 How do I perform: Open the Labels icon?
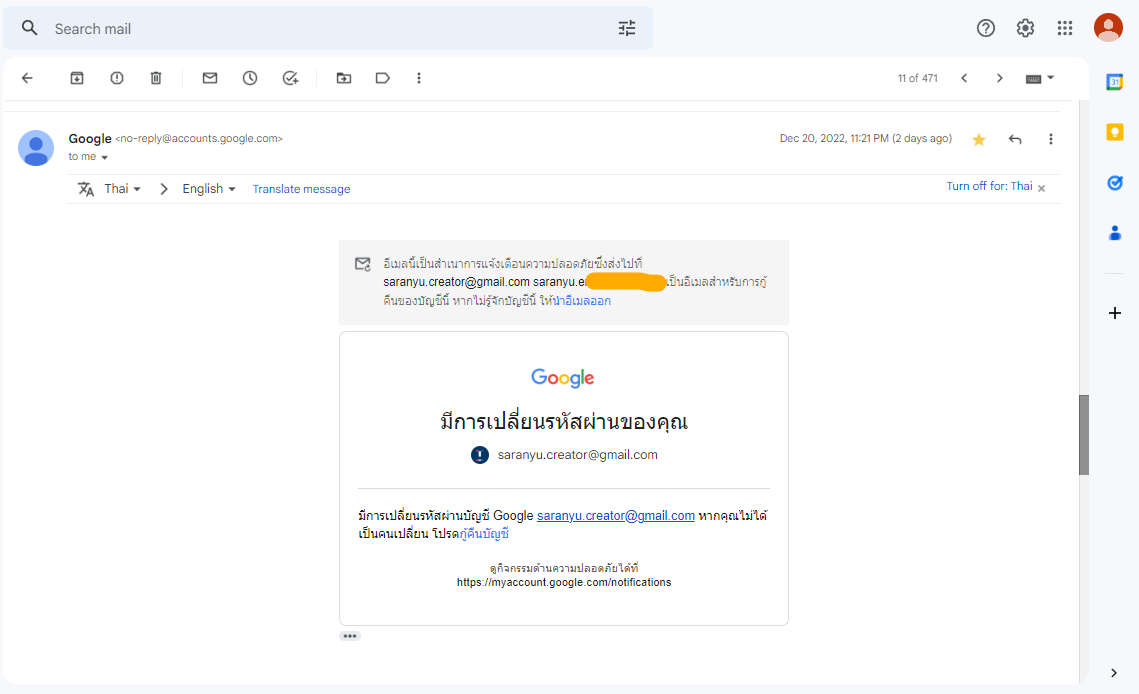point(383,78)
